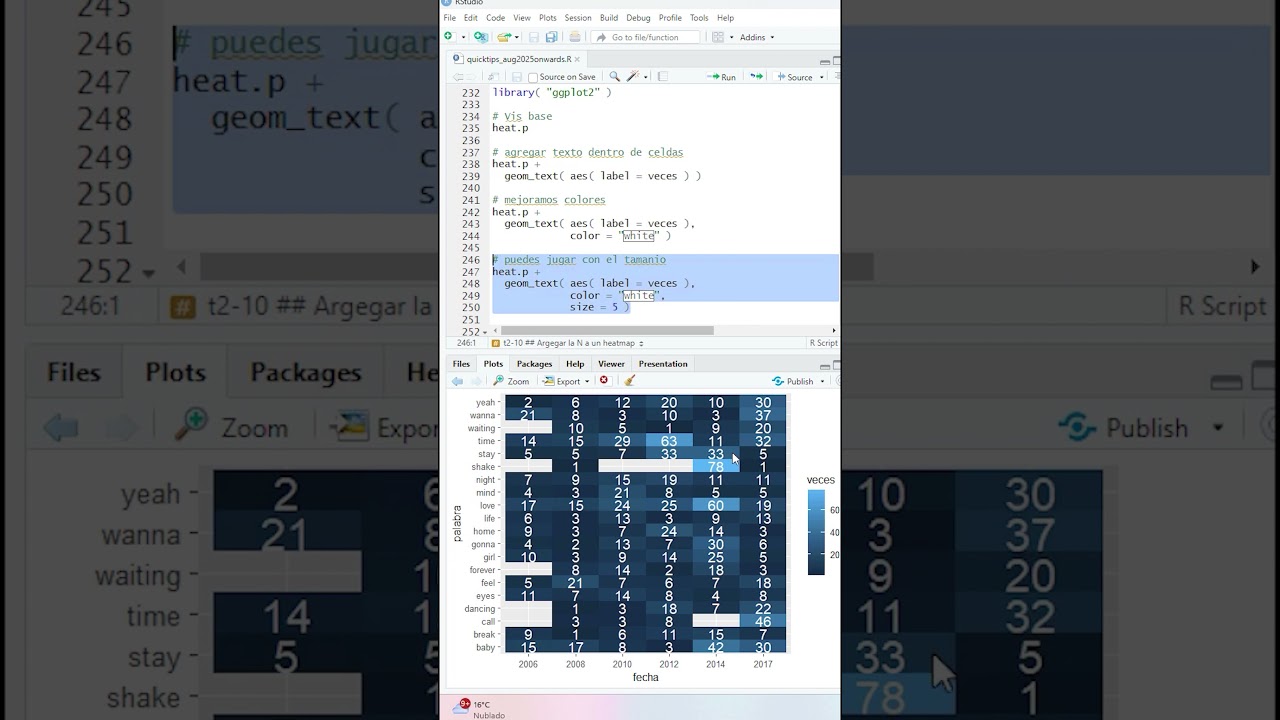1280x720 pixels.
Task: Open the R Script file type selector
Action: 823,343
